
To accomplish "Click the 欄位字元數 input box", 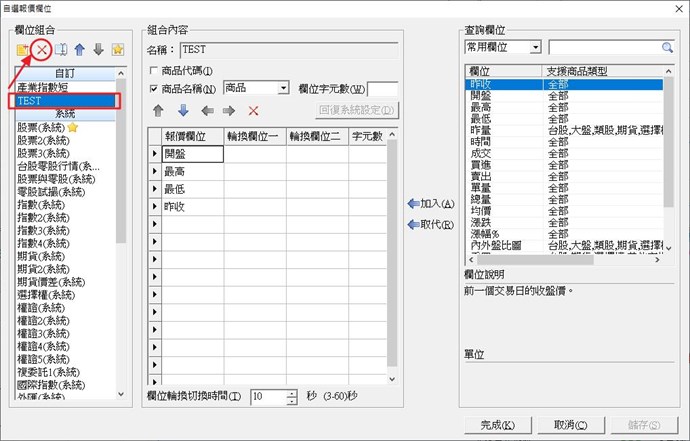I will [x=382, y=89].
